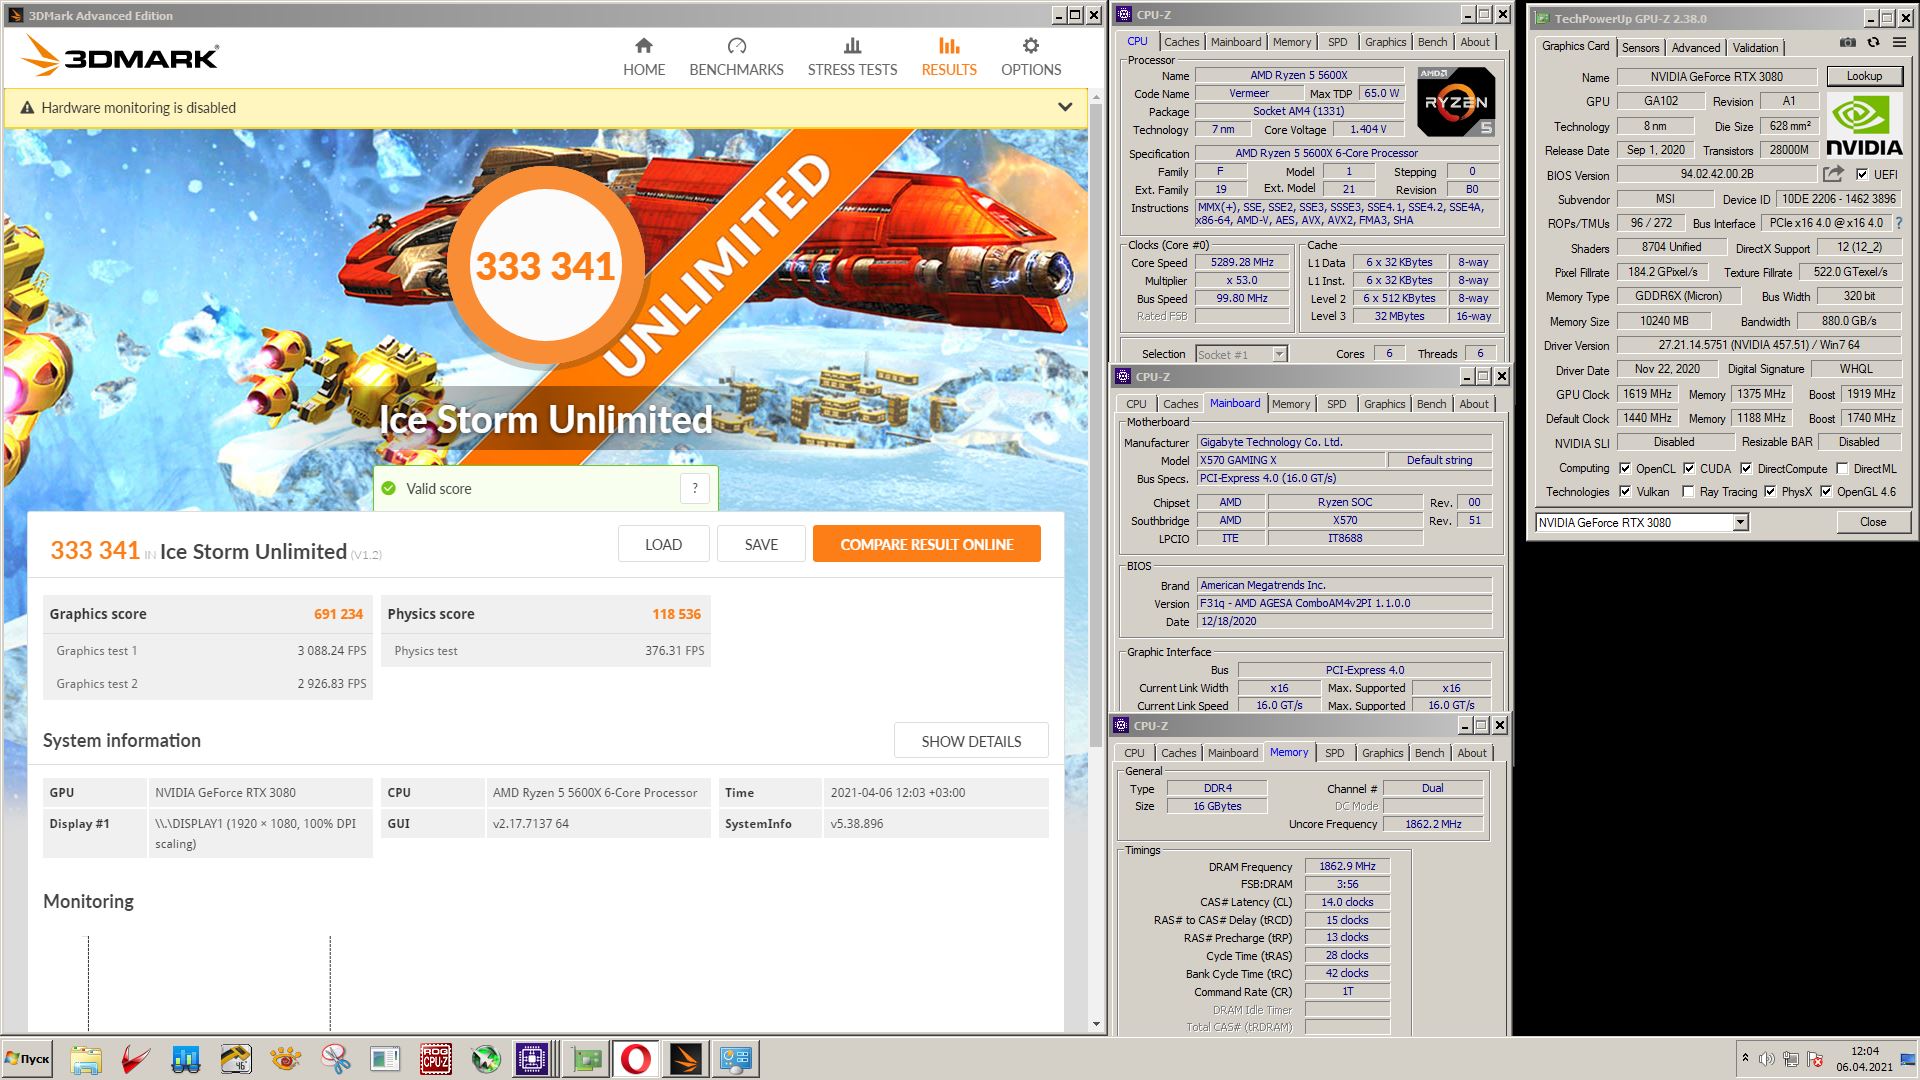Image resolution: width=1920 pixels, height=1080 pixels.
Task: Click SHOW DETAILS for system information
Action: 971,741
